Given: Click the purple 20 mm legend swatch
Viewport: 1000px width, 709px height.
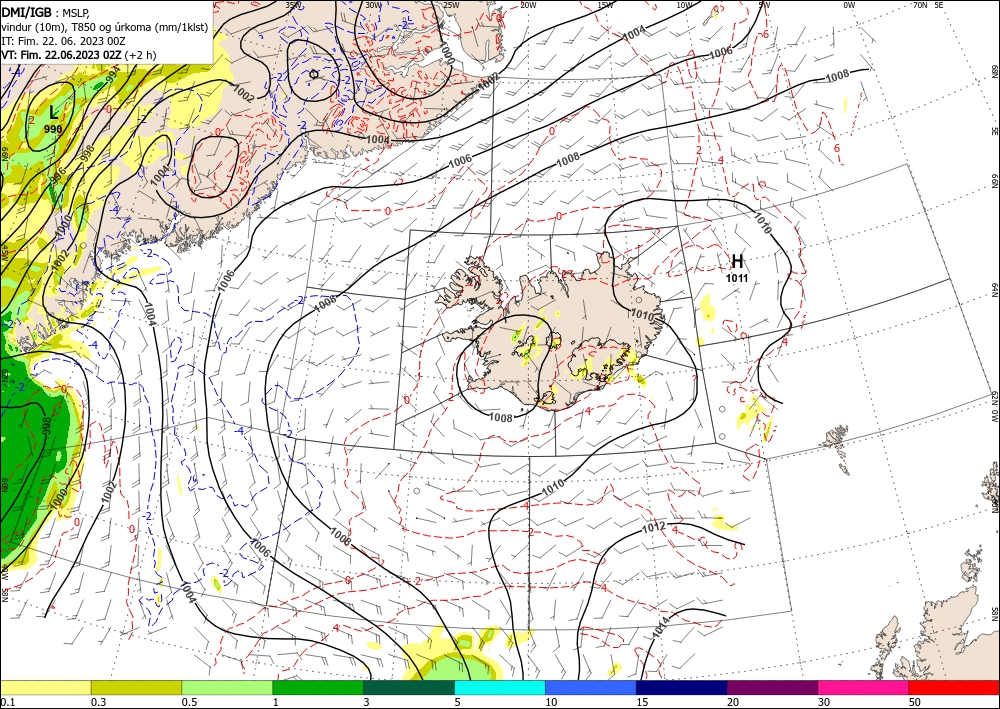Looking at the screenshot, I should 772,687.
